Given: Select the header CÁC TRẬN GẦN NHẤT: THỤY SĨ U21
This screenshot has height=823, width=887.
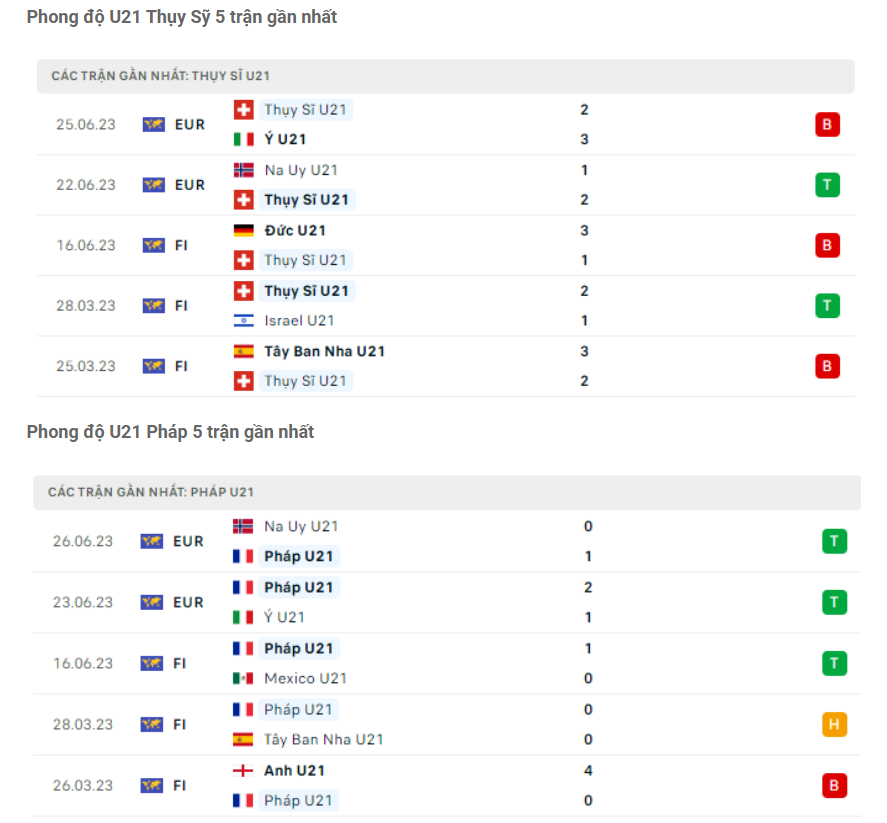Looking at the screenshot, I should tap(150, 76).
